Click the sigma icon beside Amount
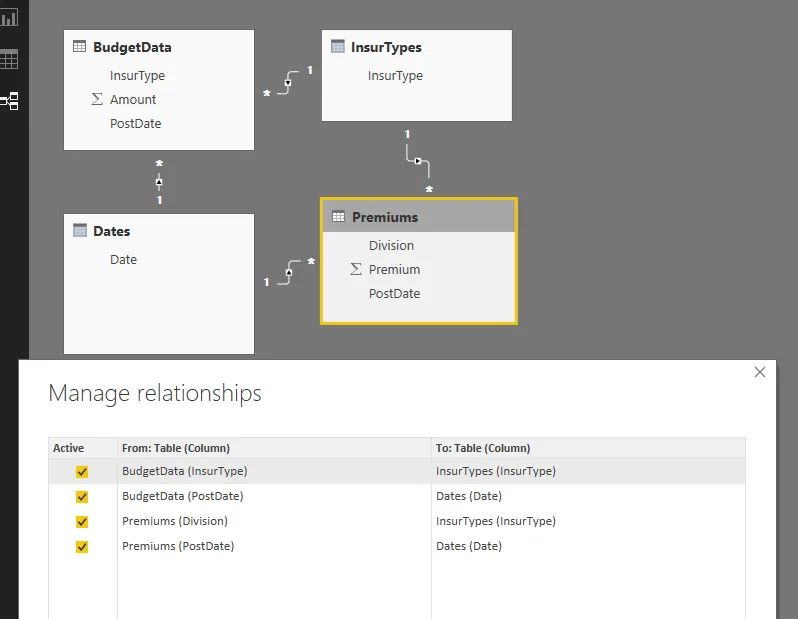Viewport: 798px width, 619px height. click(97, 99)
